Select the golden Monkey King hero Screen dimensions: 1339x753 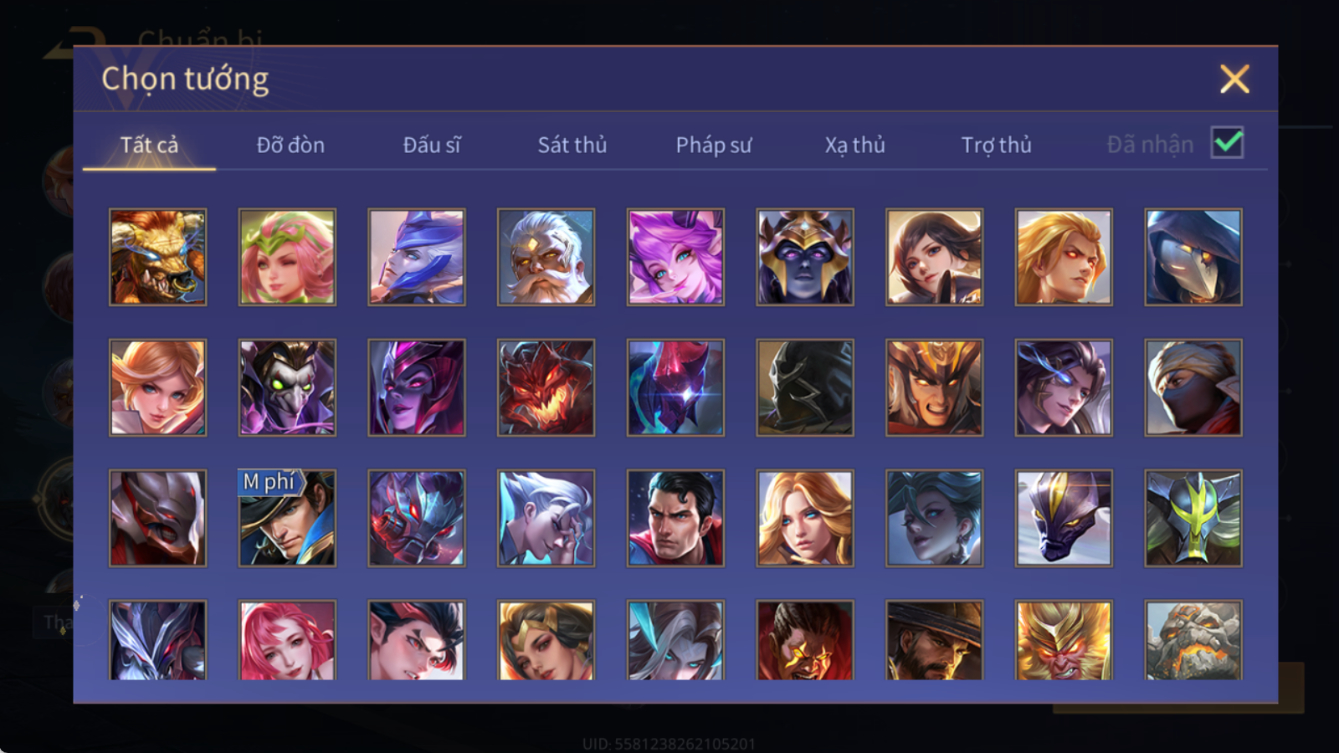pyautogui.click(x=1064, y=640)
